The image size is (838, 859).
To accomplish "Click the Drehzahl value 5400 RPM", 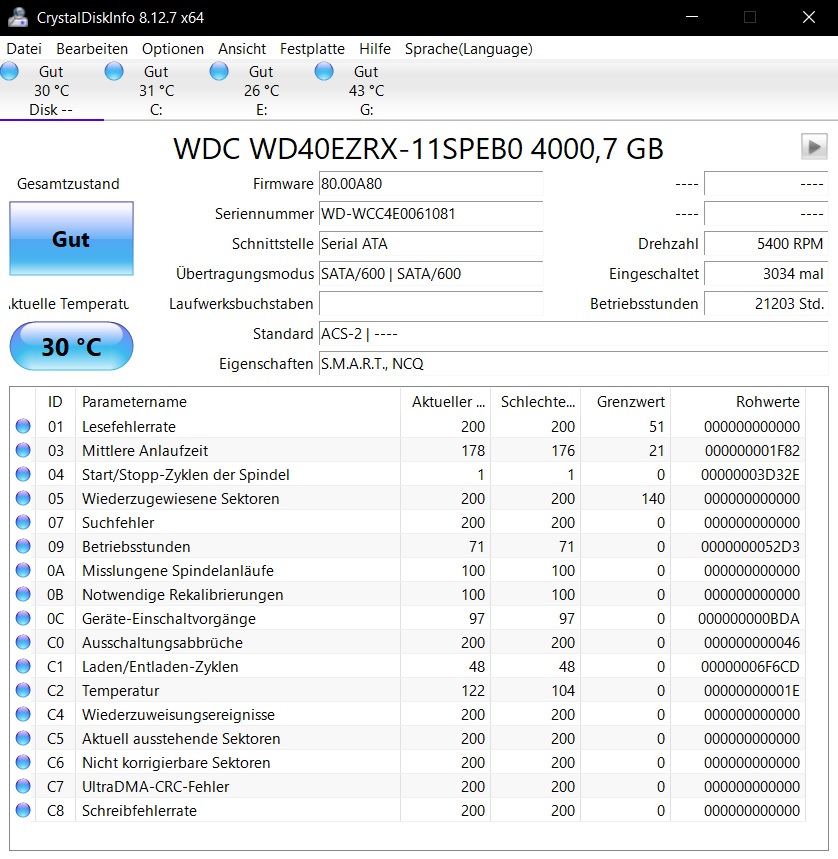I will point(766,243).
